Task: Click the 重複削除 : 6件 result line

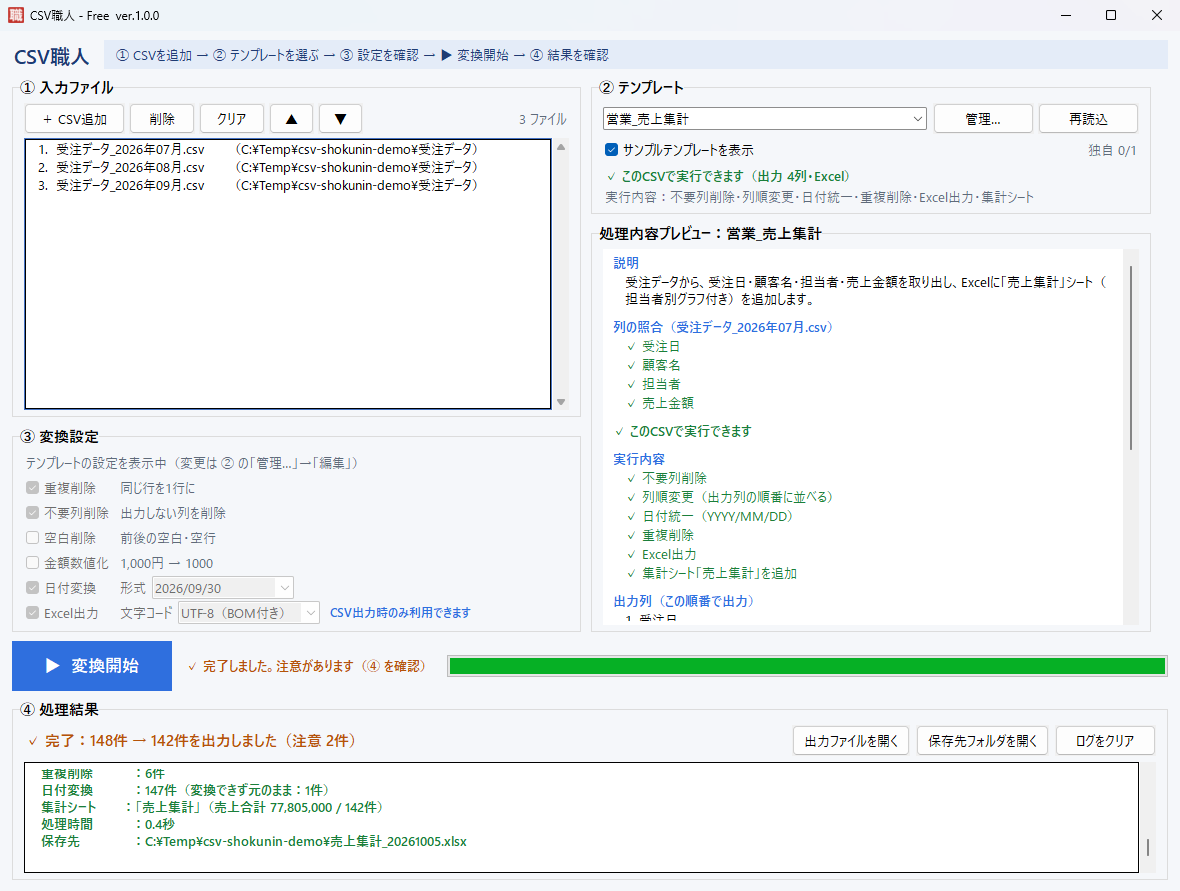Action: [x=103, y=774]
